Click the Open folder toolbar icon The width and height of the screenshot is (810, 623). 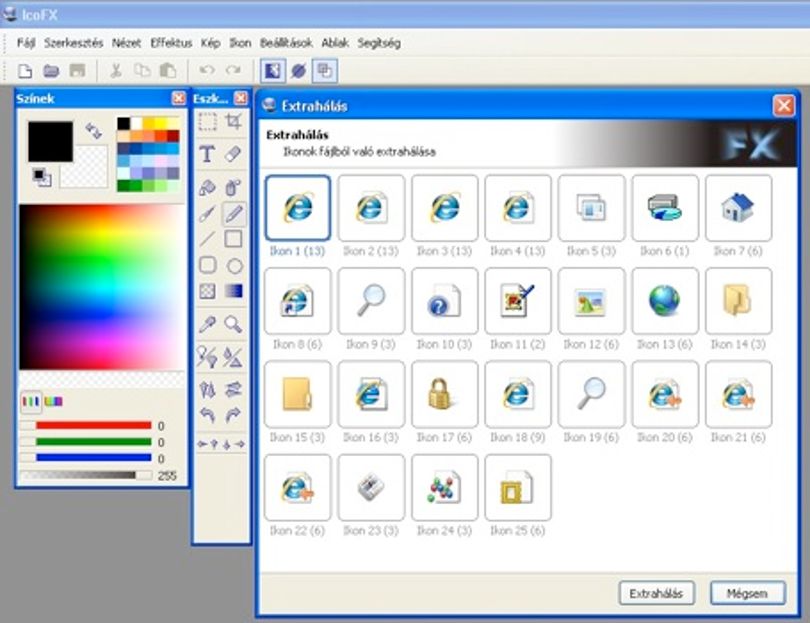point(51,71)
